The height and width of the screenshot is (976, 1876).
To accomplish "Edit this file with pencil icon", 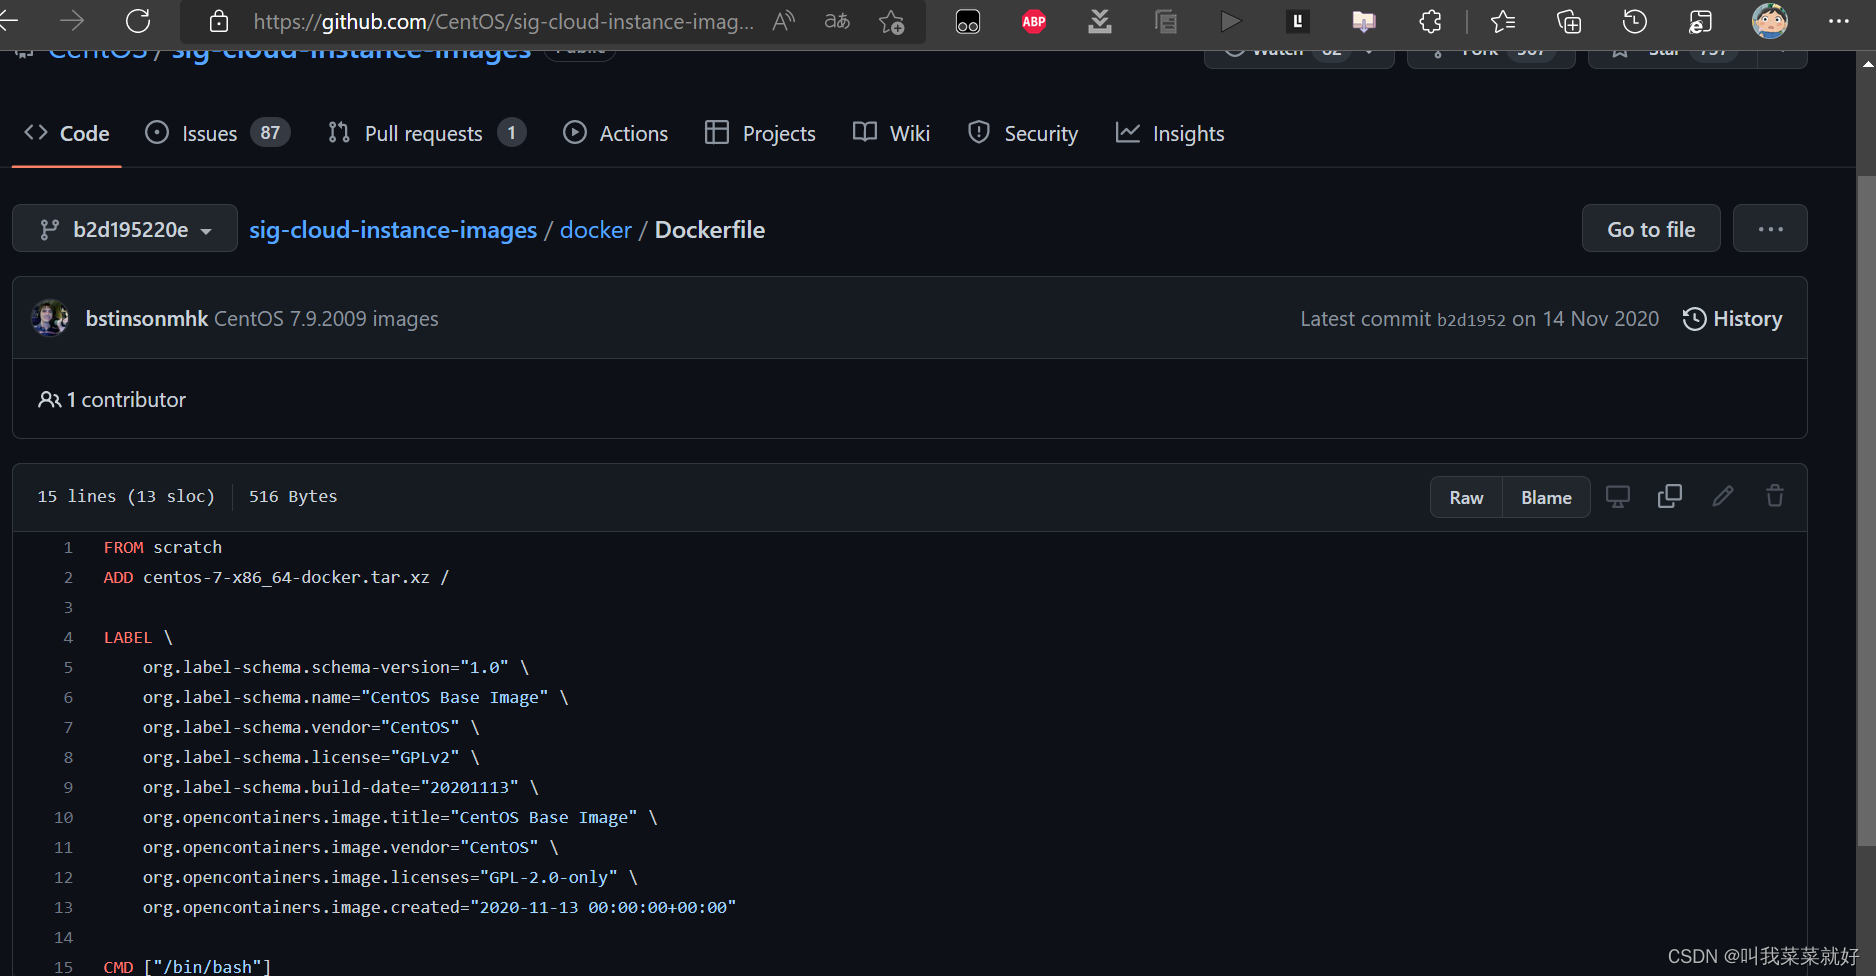I will [x=1723, y=496].
